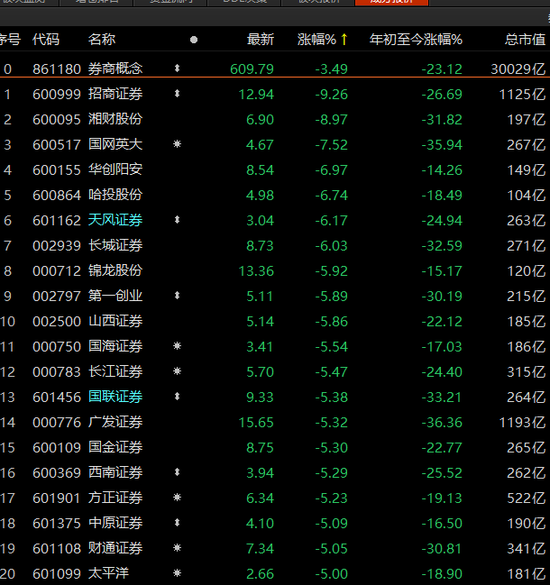Click the star marker next to 国海证券
The height and width of the screenshot is (585, 550).
coord(177,346)
